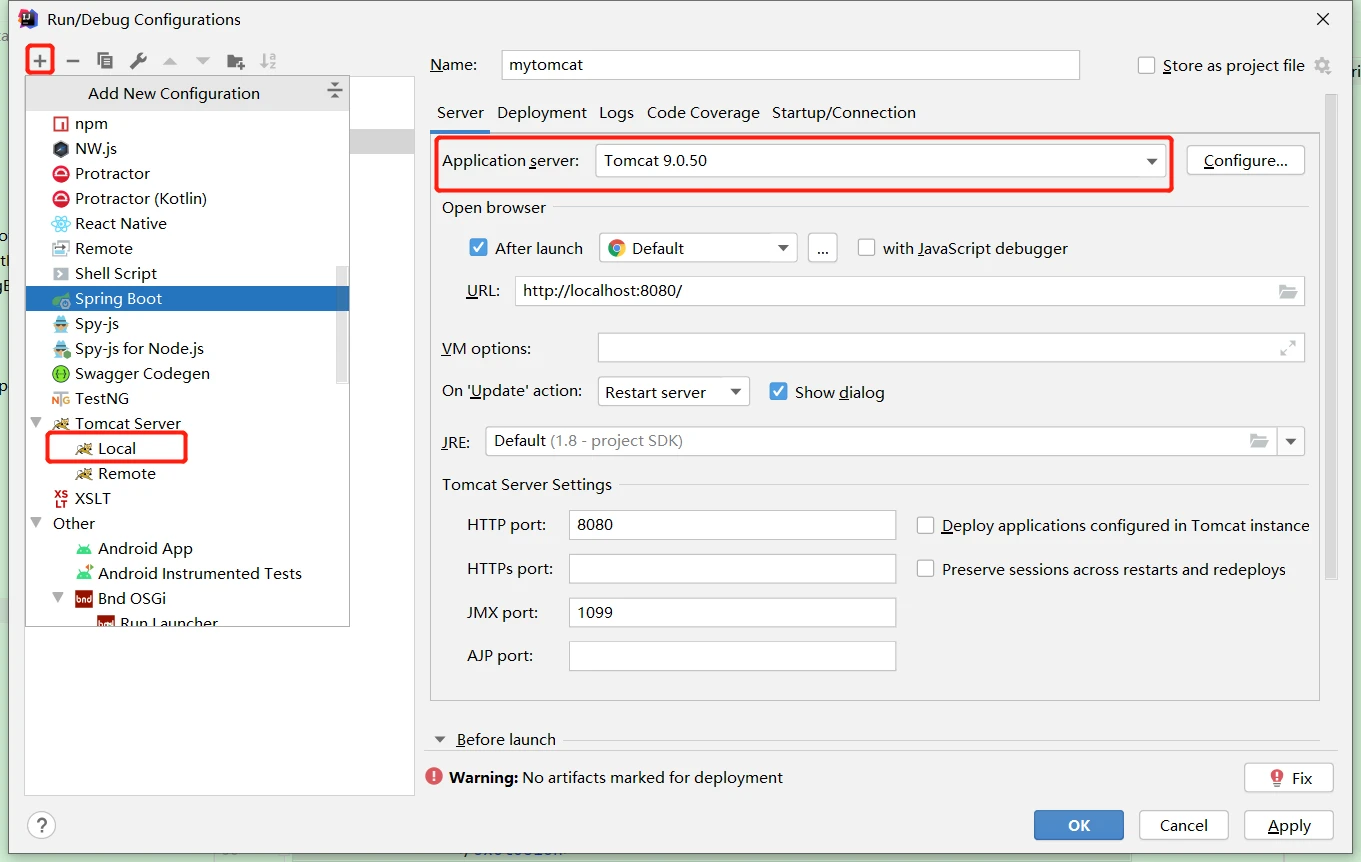
Task: Click the expand icon in VM options field
Action: 1288,348
